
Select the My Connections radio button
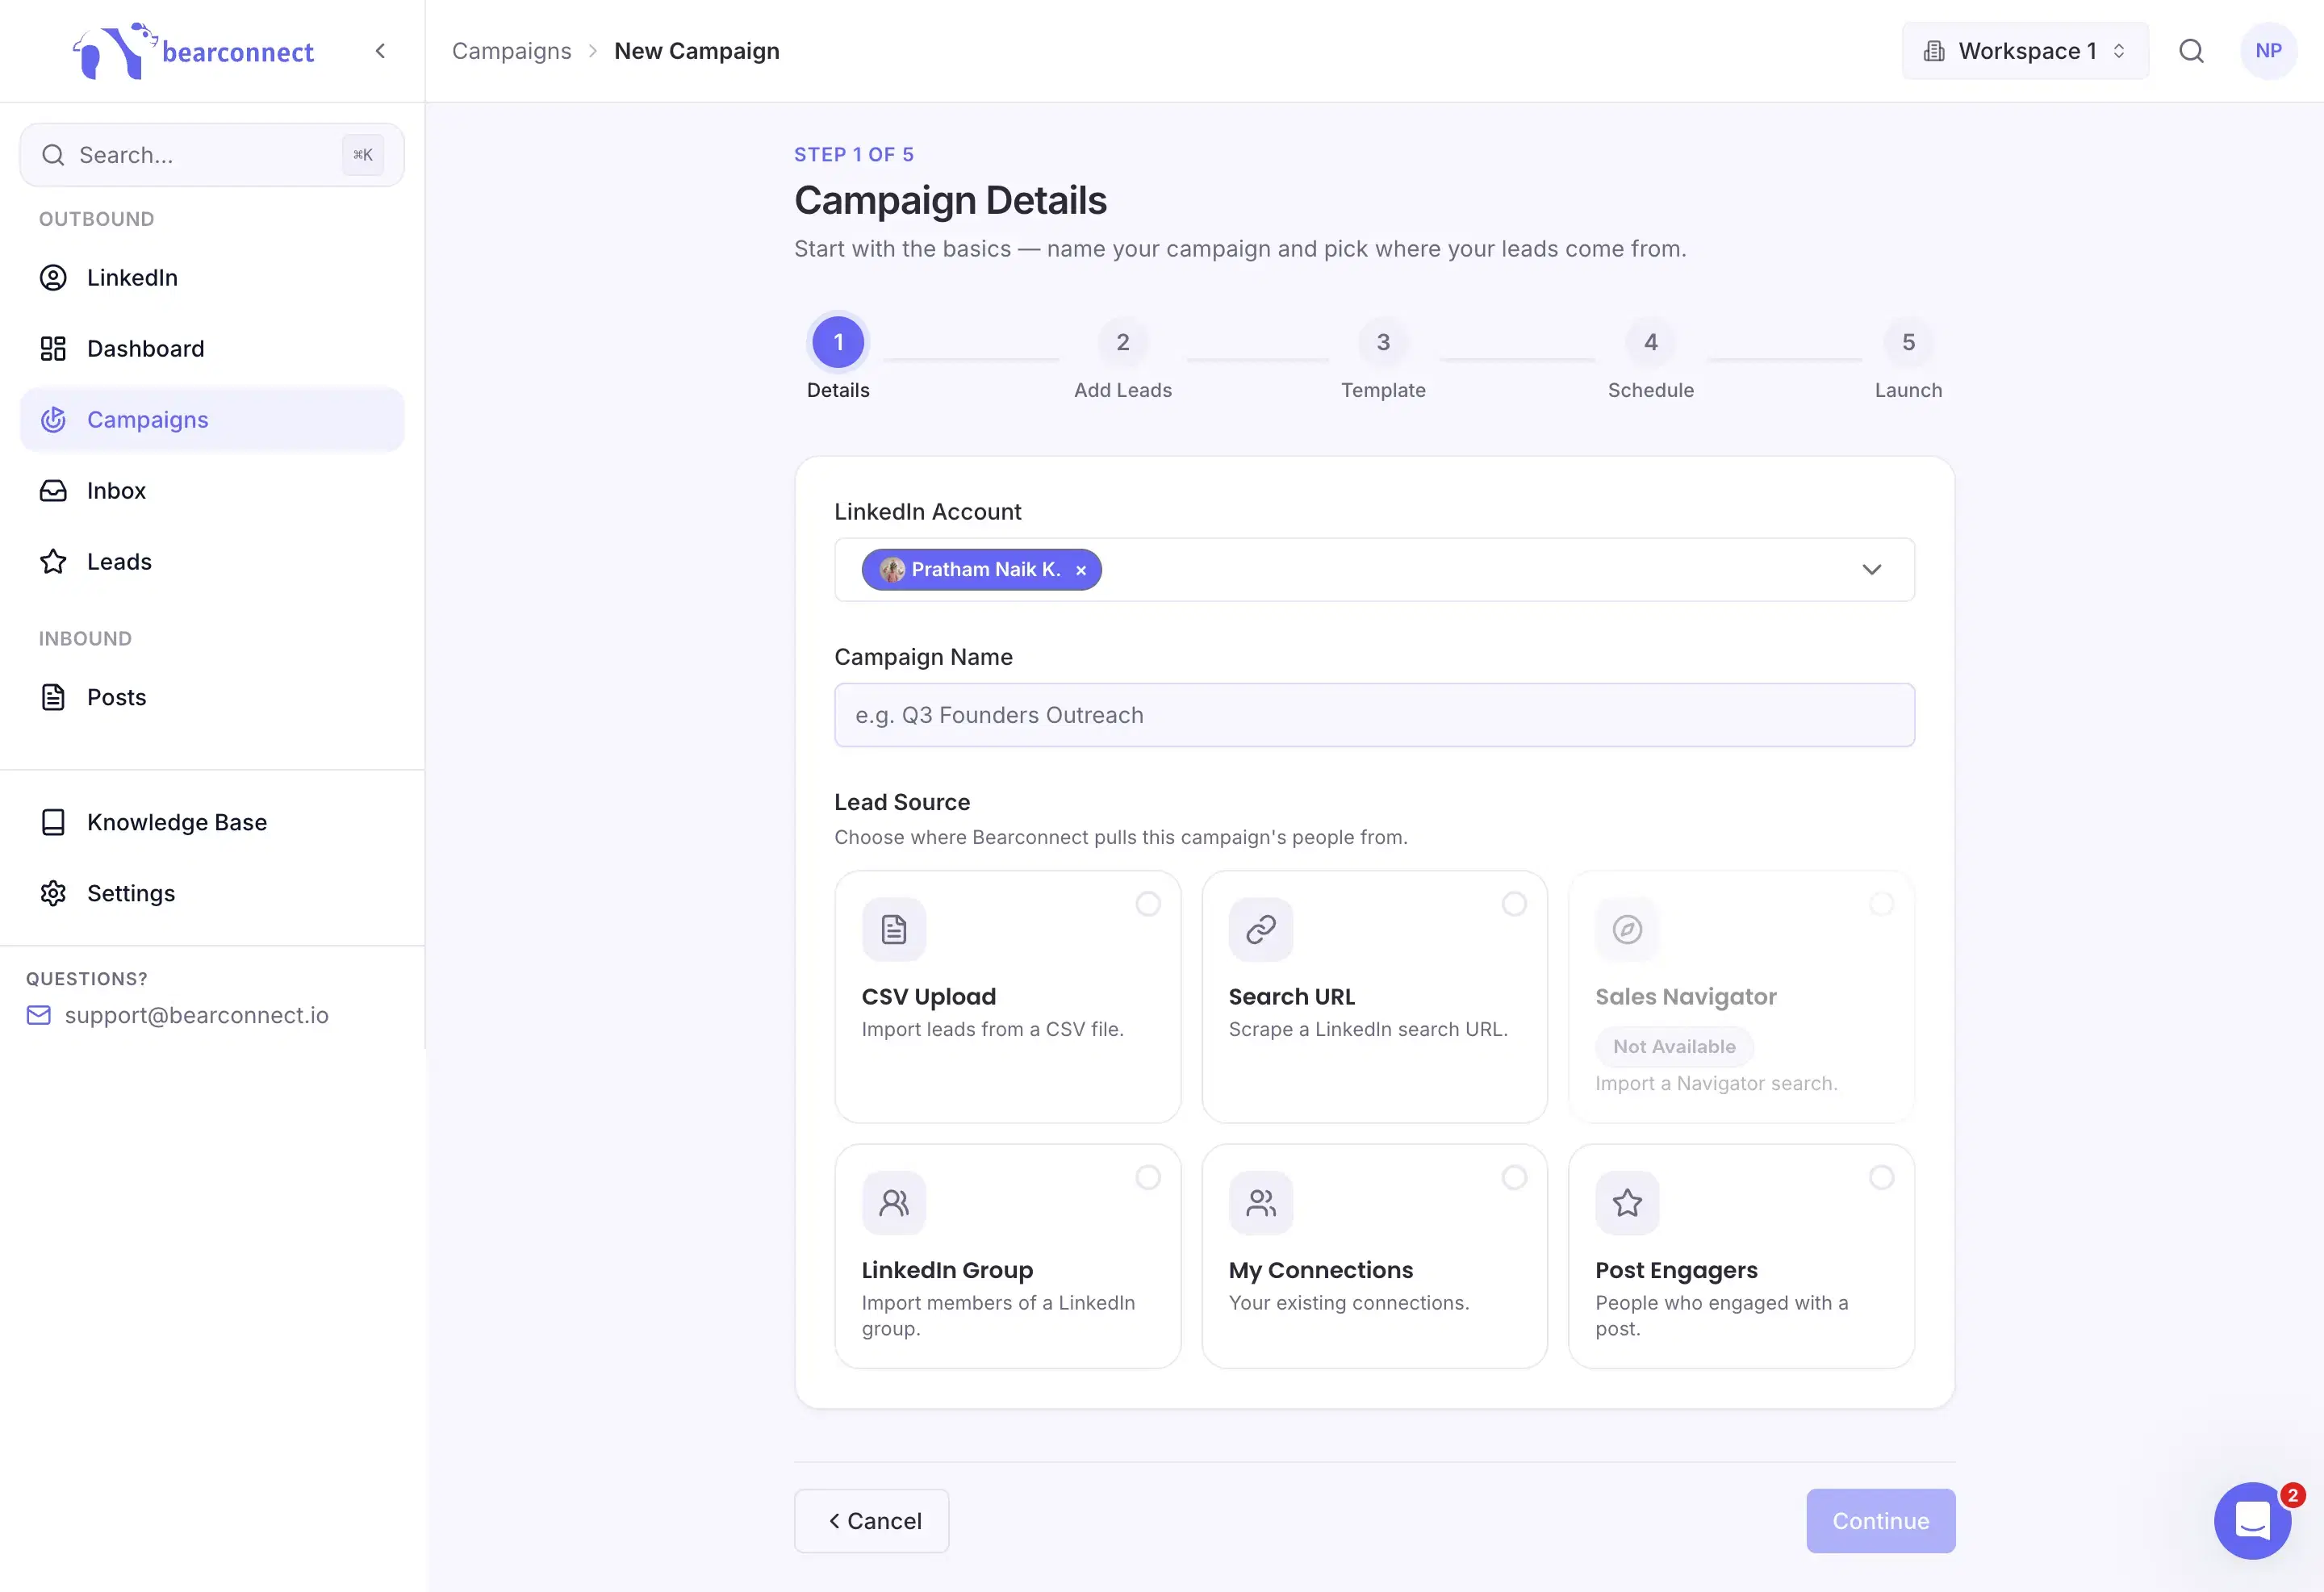(1514, 1177)
